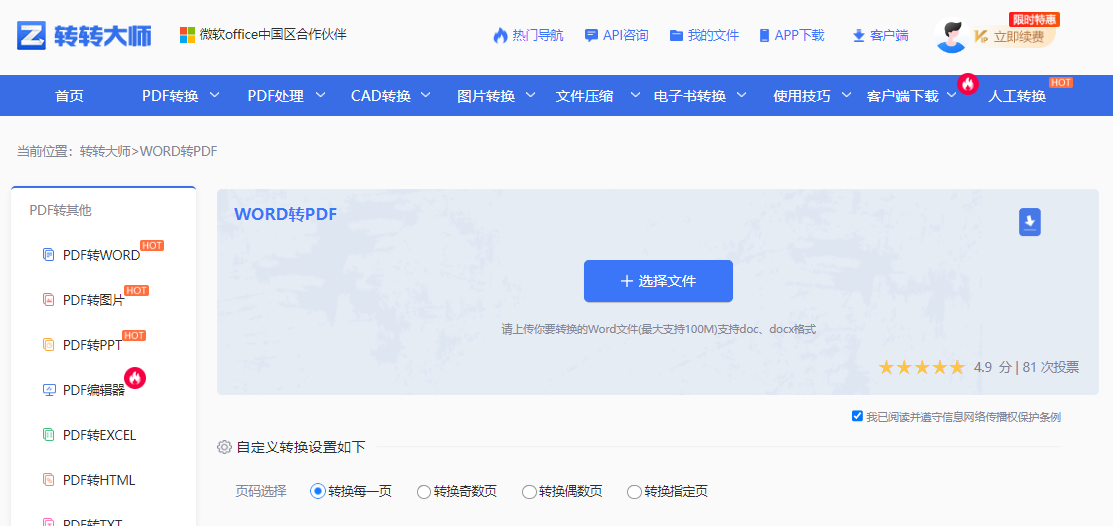Select the 转换奇数页 radio button
The height and width of the screenshot is (526, 1113).
424,491
